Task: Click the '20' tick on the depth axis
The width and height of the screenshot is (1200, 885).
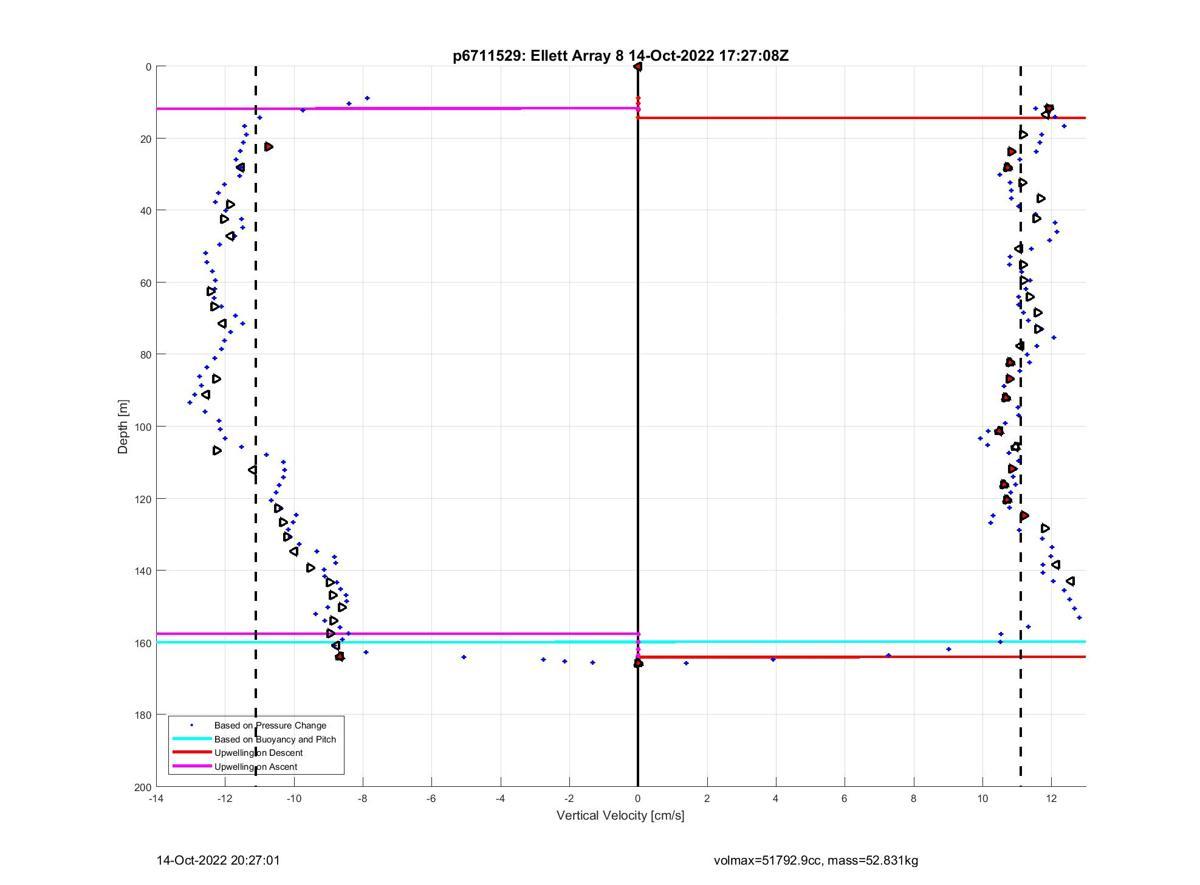Action: tap(145, 139)
